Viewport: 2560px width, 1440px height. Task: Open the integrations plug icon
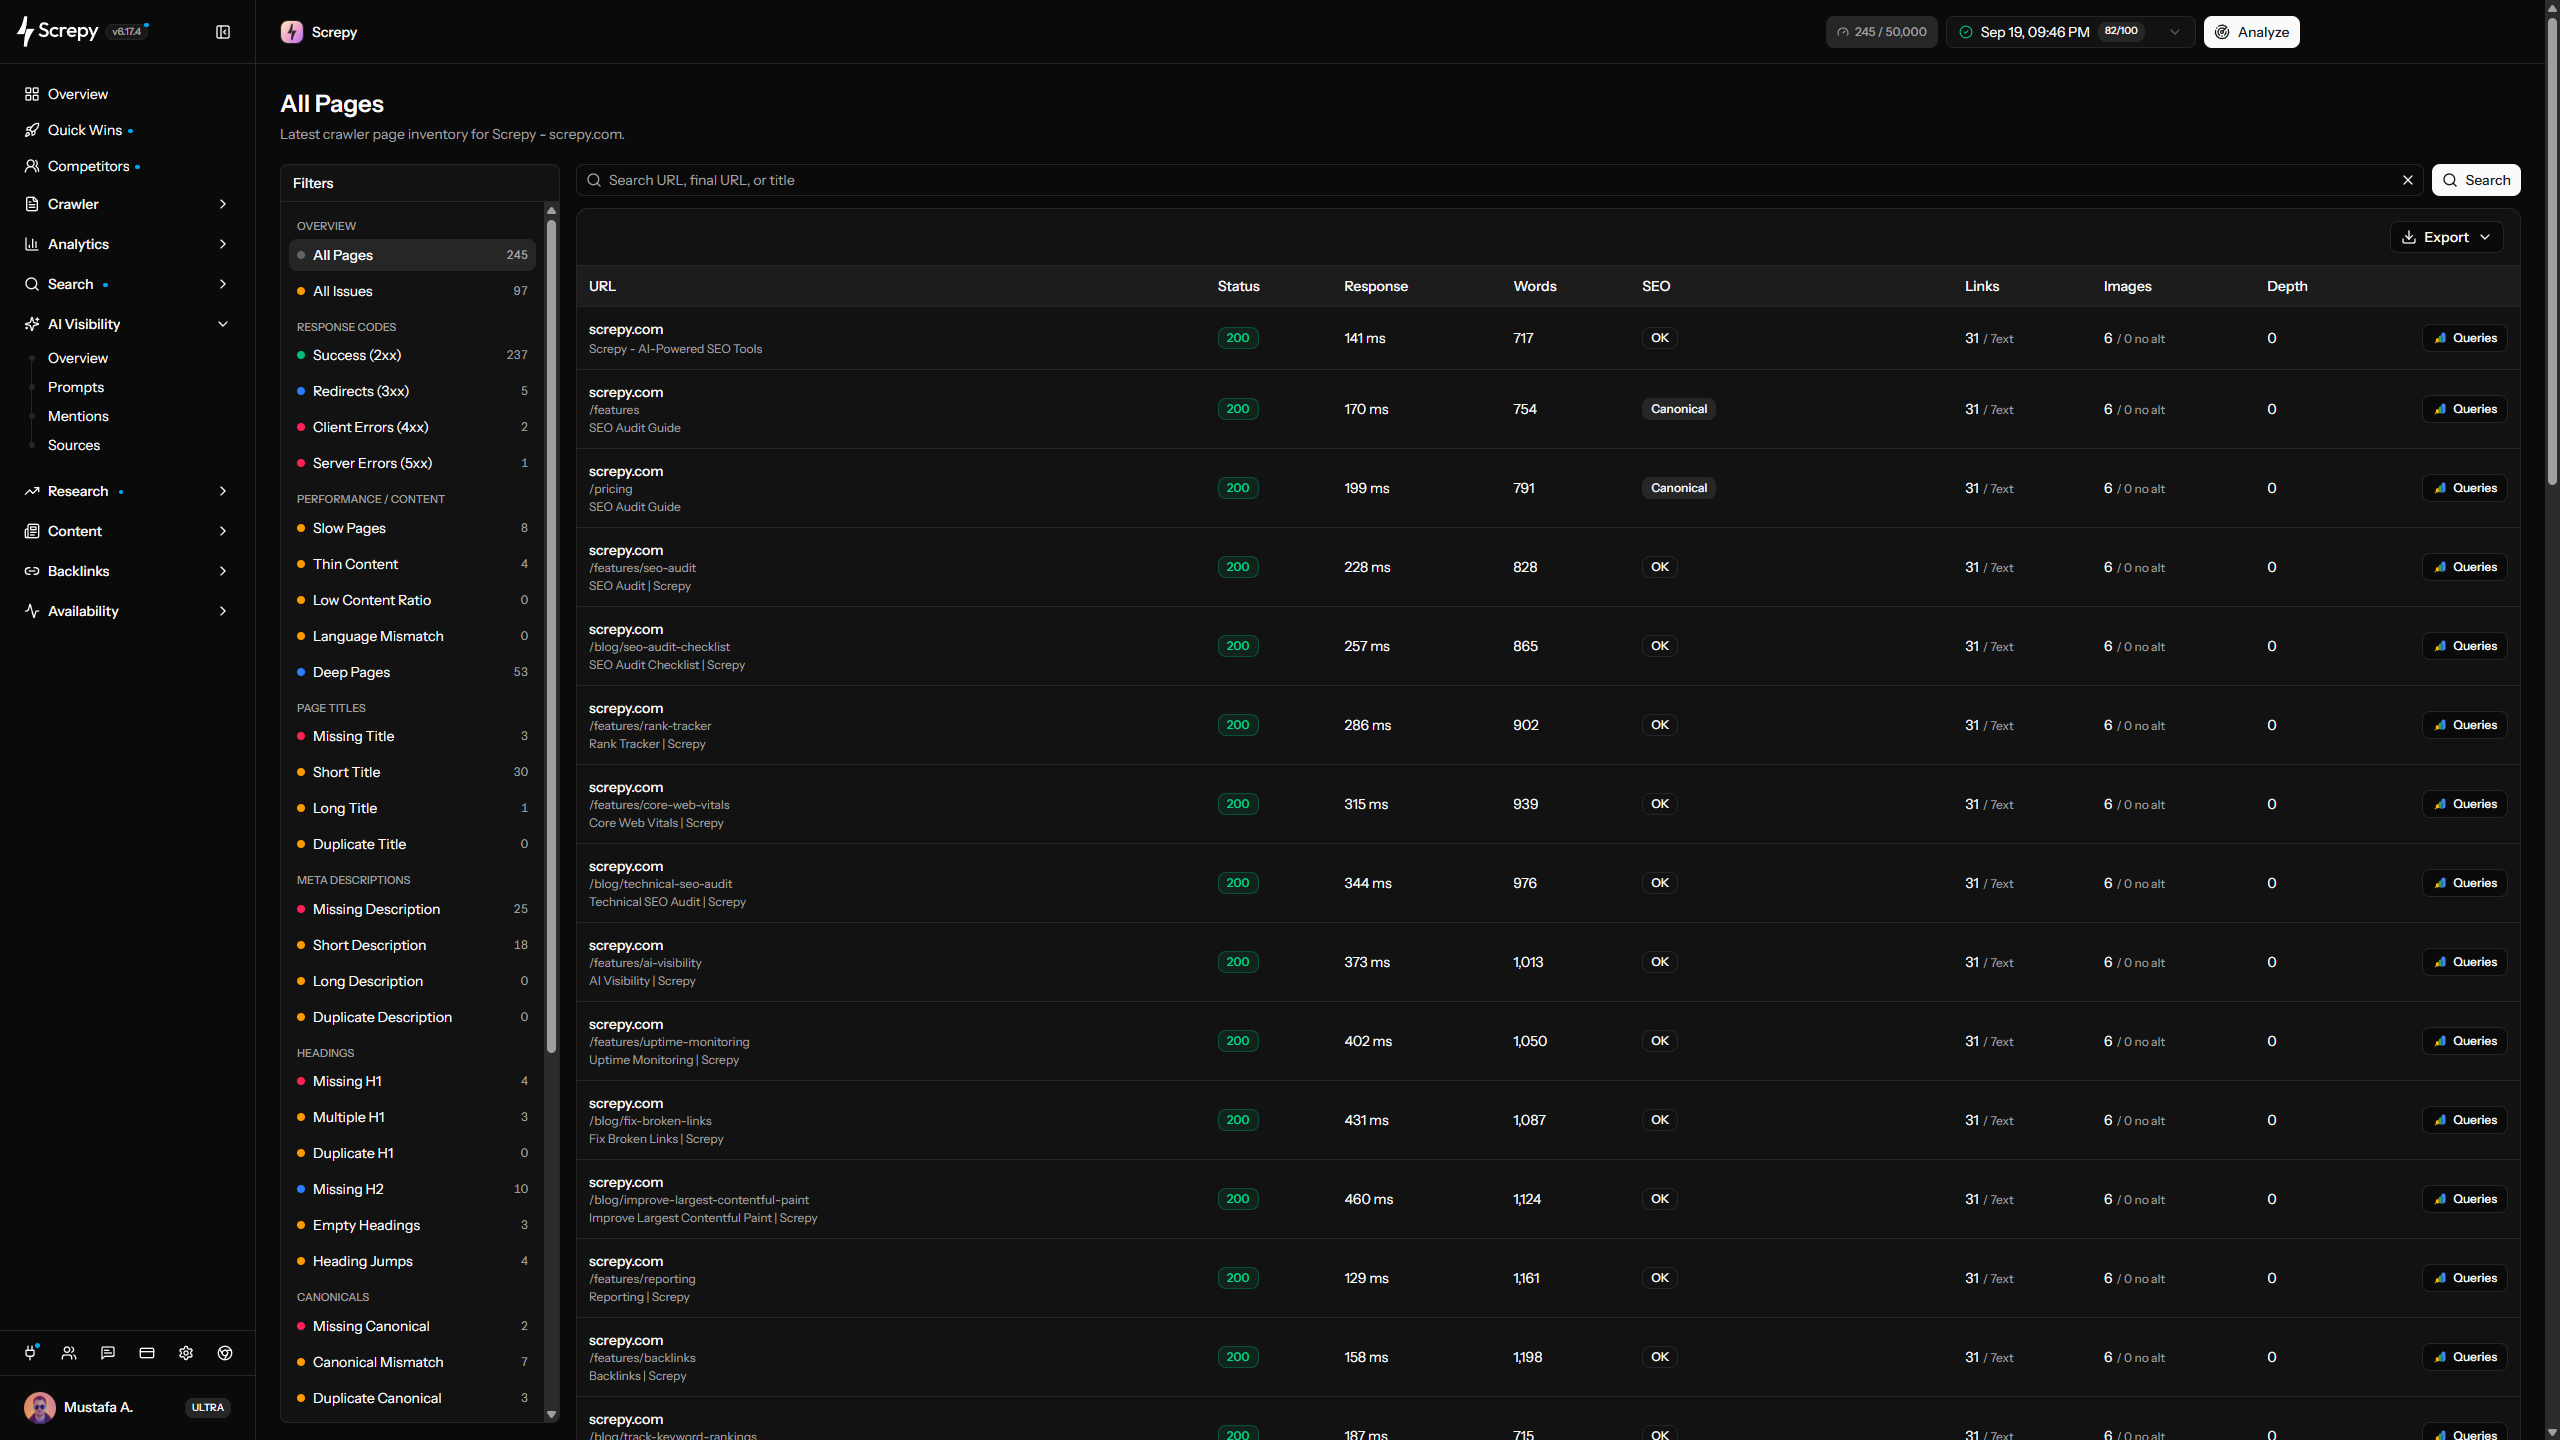click(30, 1353)
